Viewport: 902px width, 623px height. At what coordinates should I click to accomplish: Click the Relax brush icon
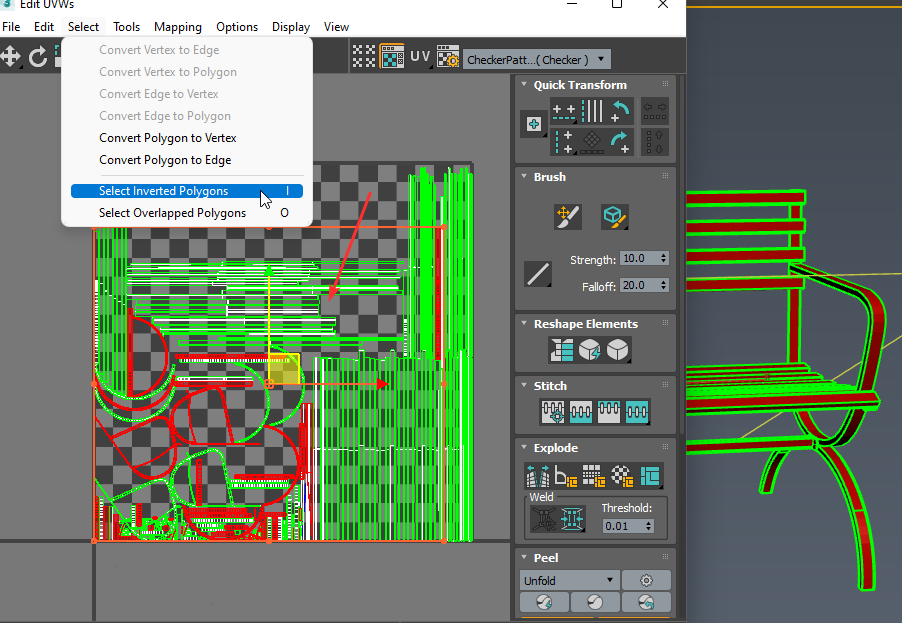pos(613,216)
